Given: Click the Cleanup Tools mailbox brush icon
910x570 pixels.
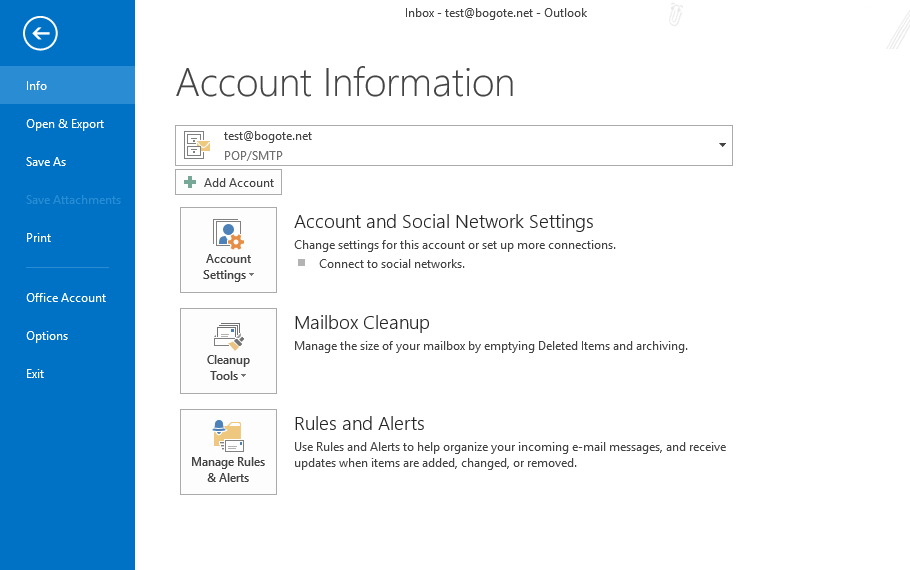Looking at the screenshot, I should point(228,335).
